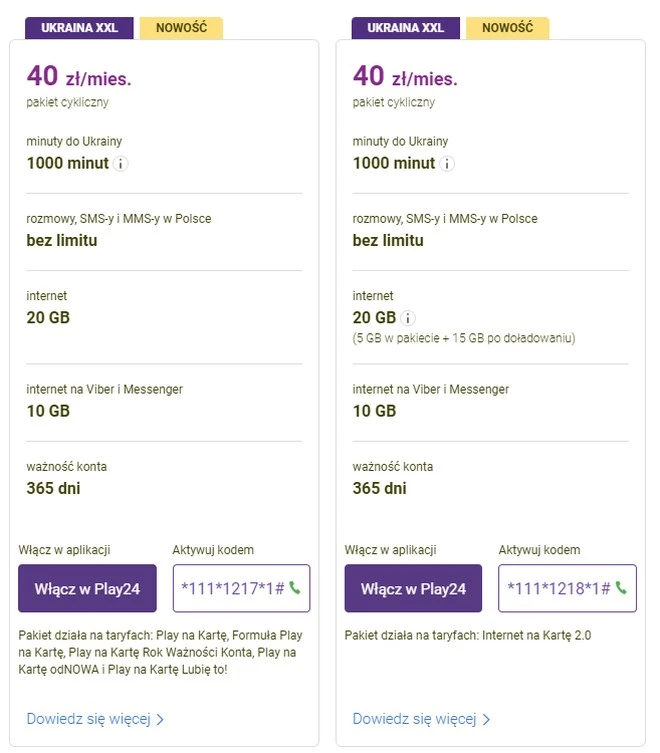Viewport: 660px width, 753px height.
Task: Click the NOWOŚĆ badge on the Internet na Kartę 2.0 offer
Action: tap(507, 28)
